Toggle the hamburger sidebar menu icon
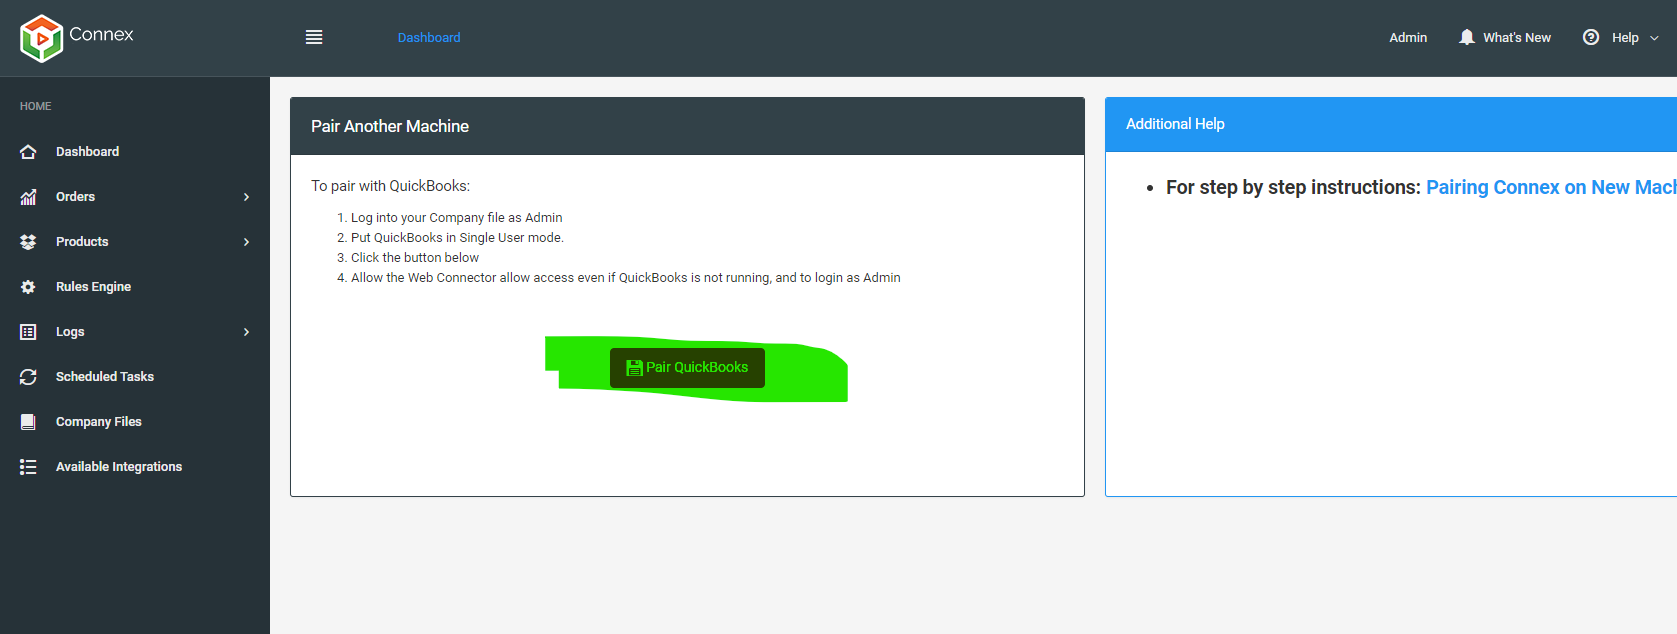 314,37
